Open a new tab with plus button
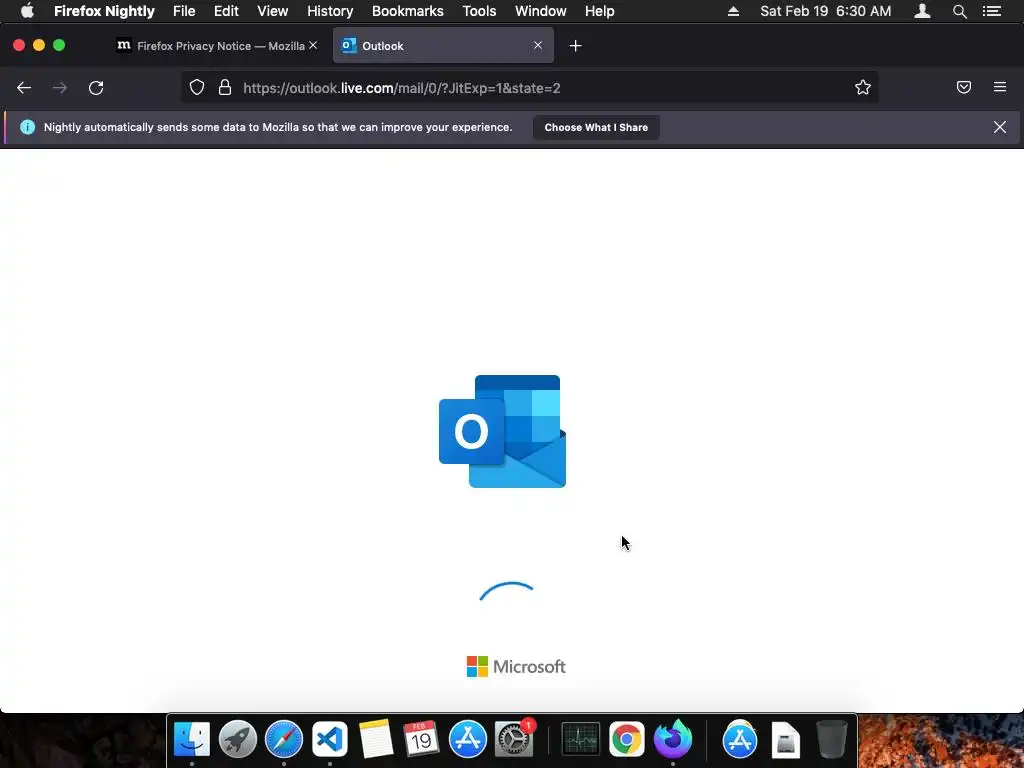 [575, 46]
